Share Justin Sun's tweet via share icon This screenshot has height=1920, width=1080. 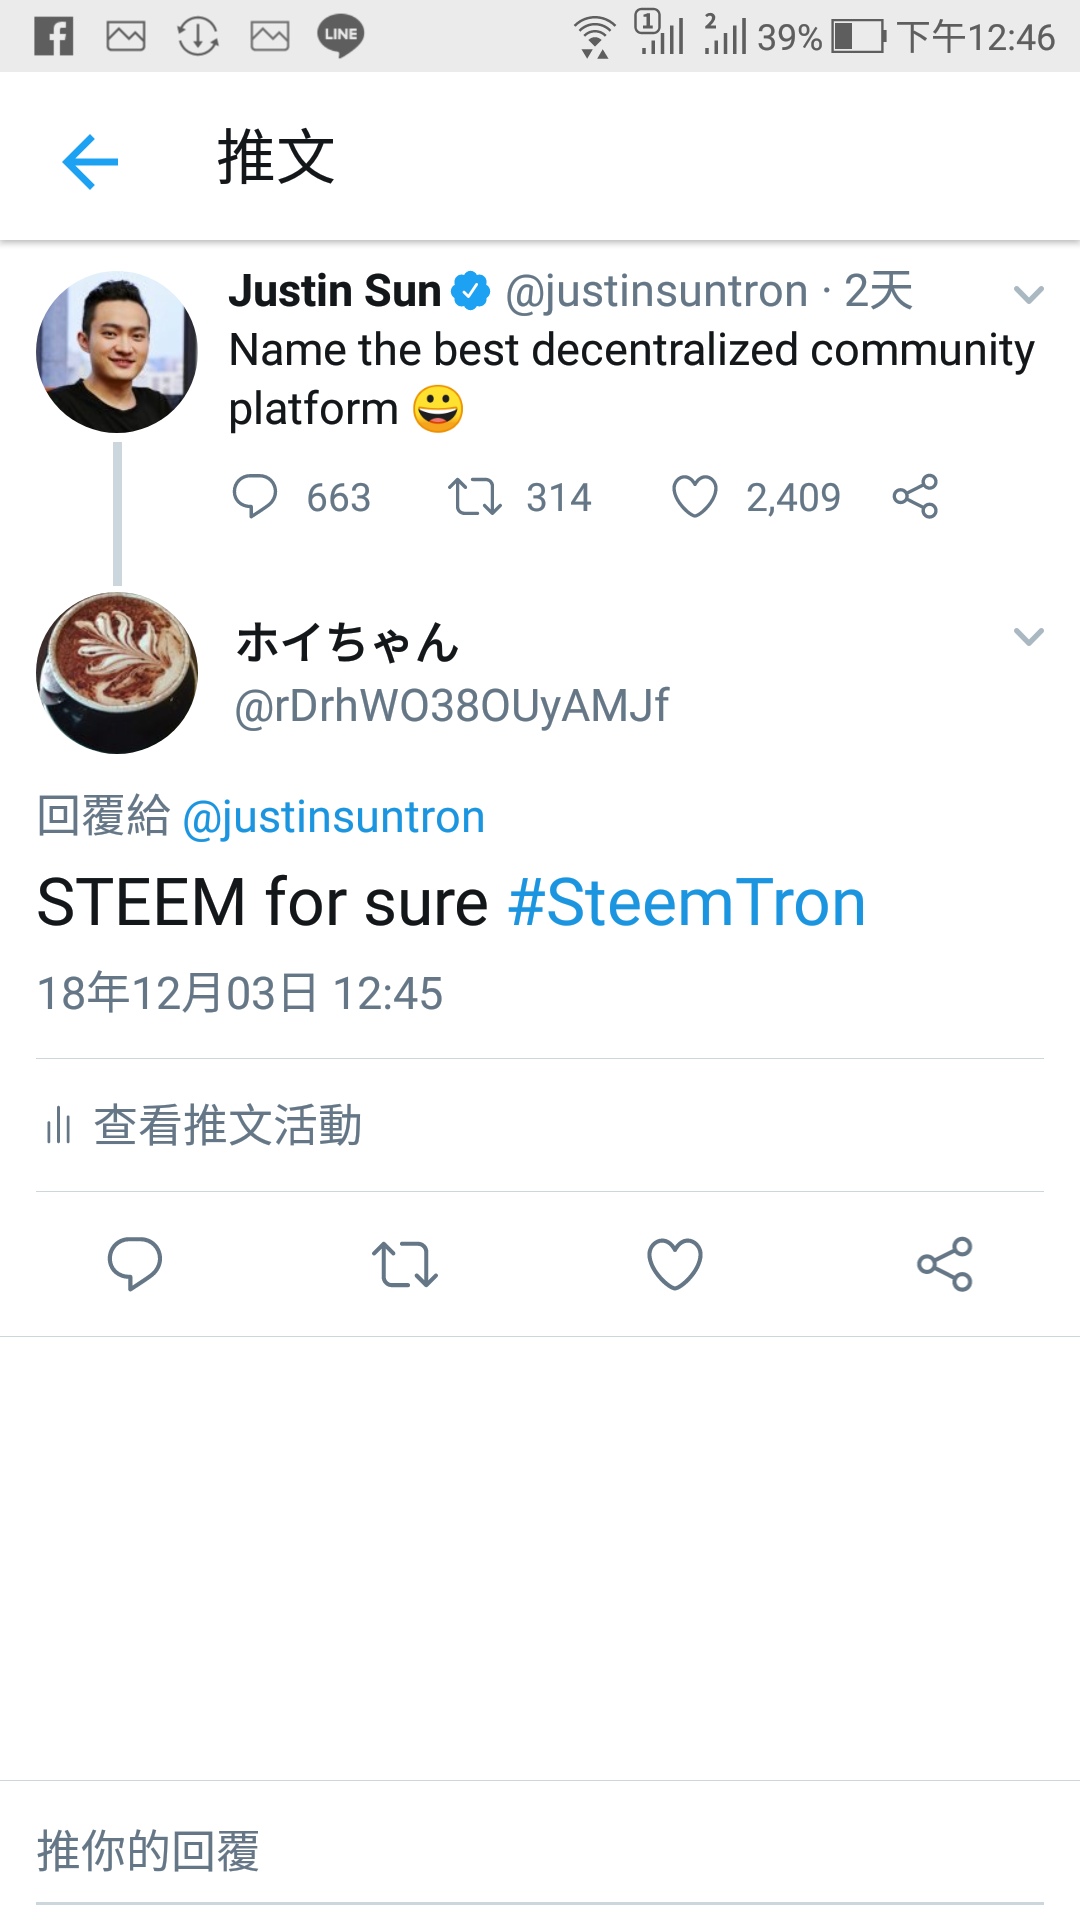click(x=915, y=496)
